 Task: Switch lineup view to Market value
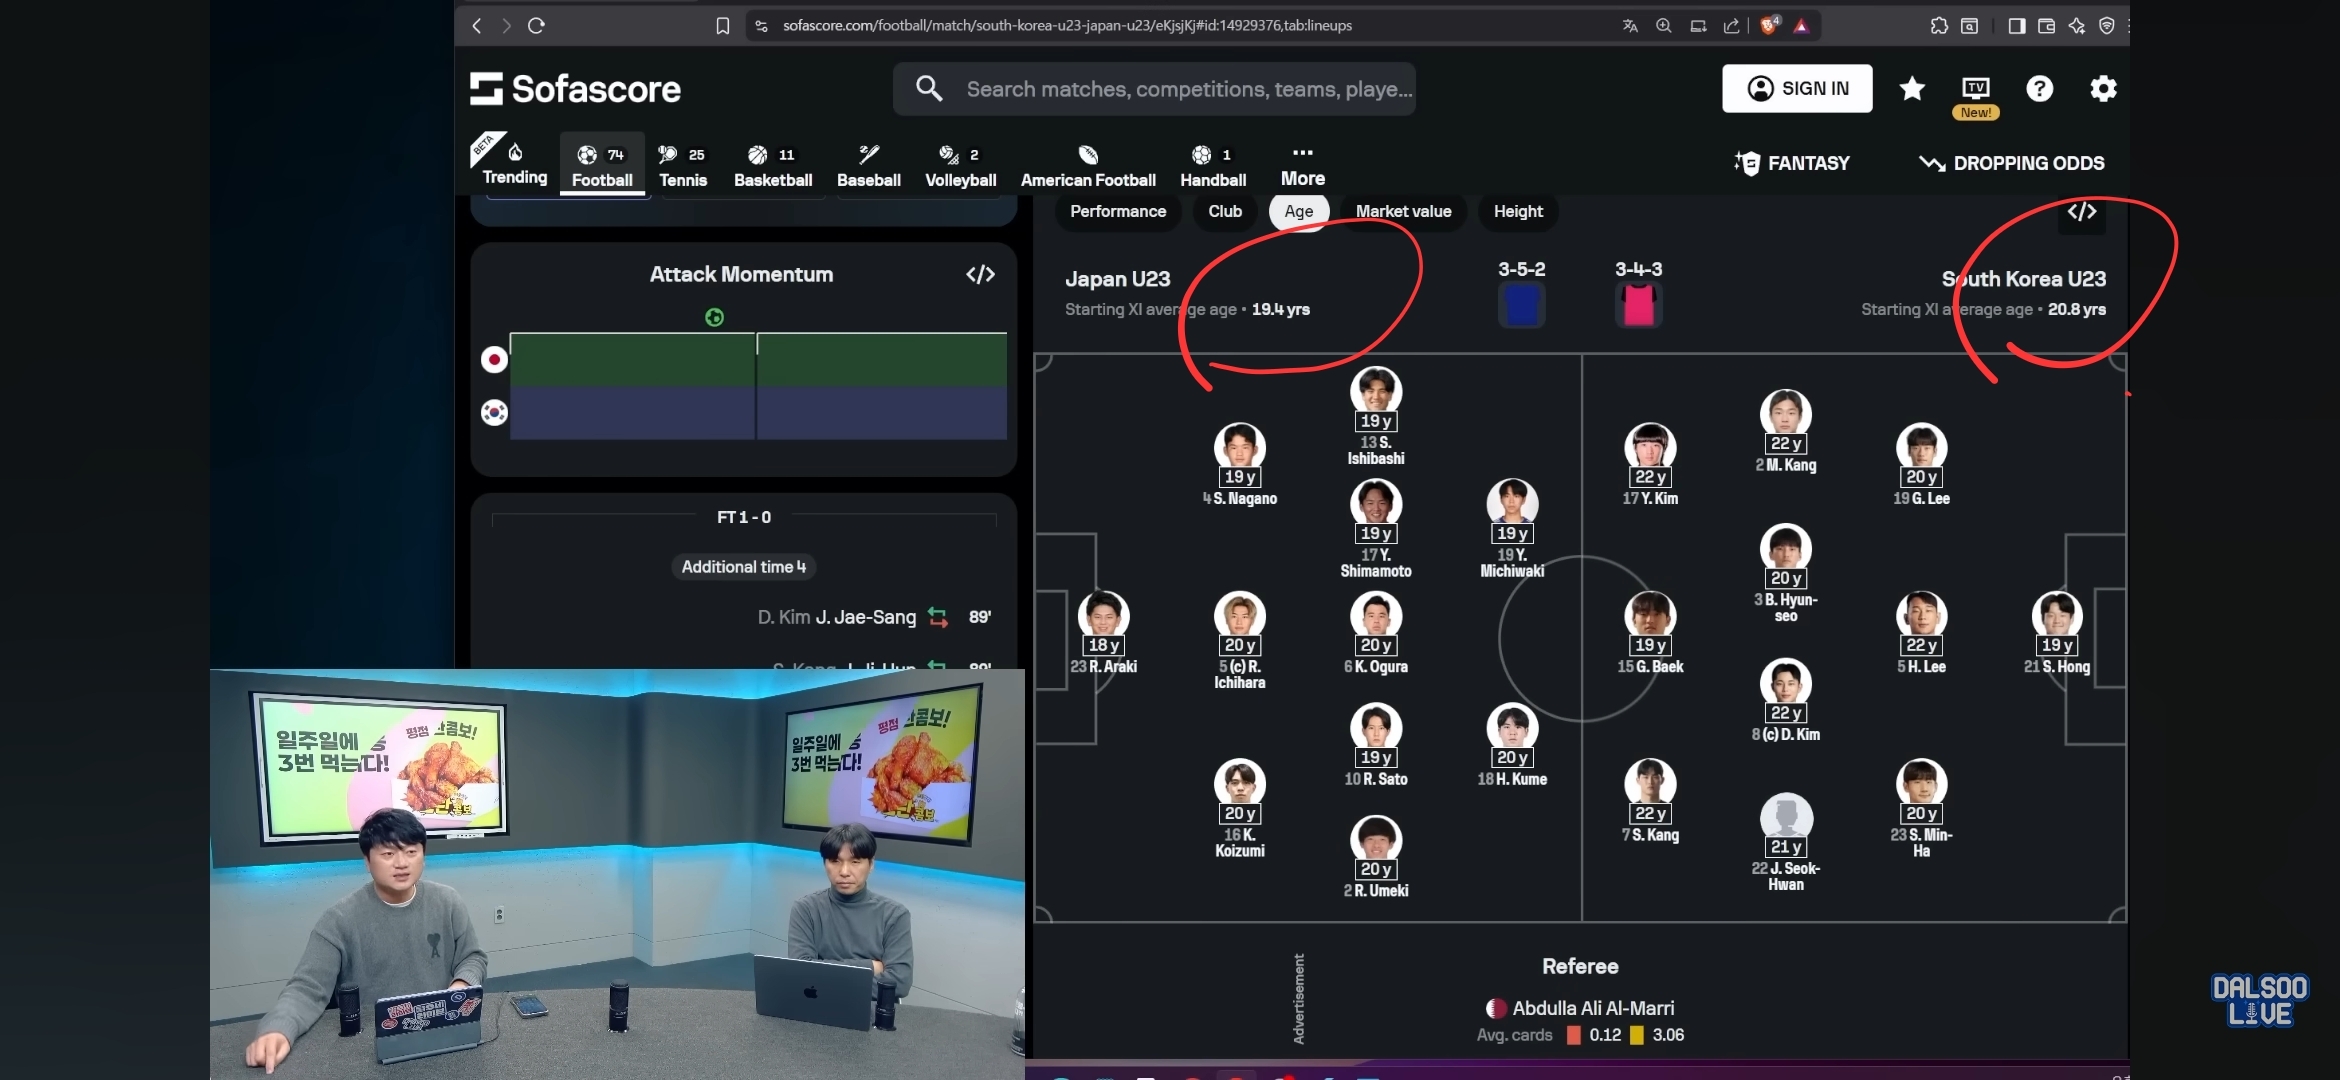1403,211
